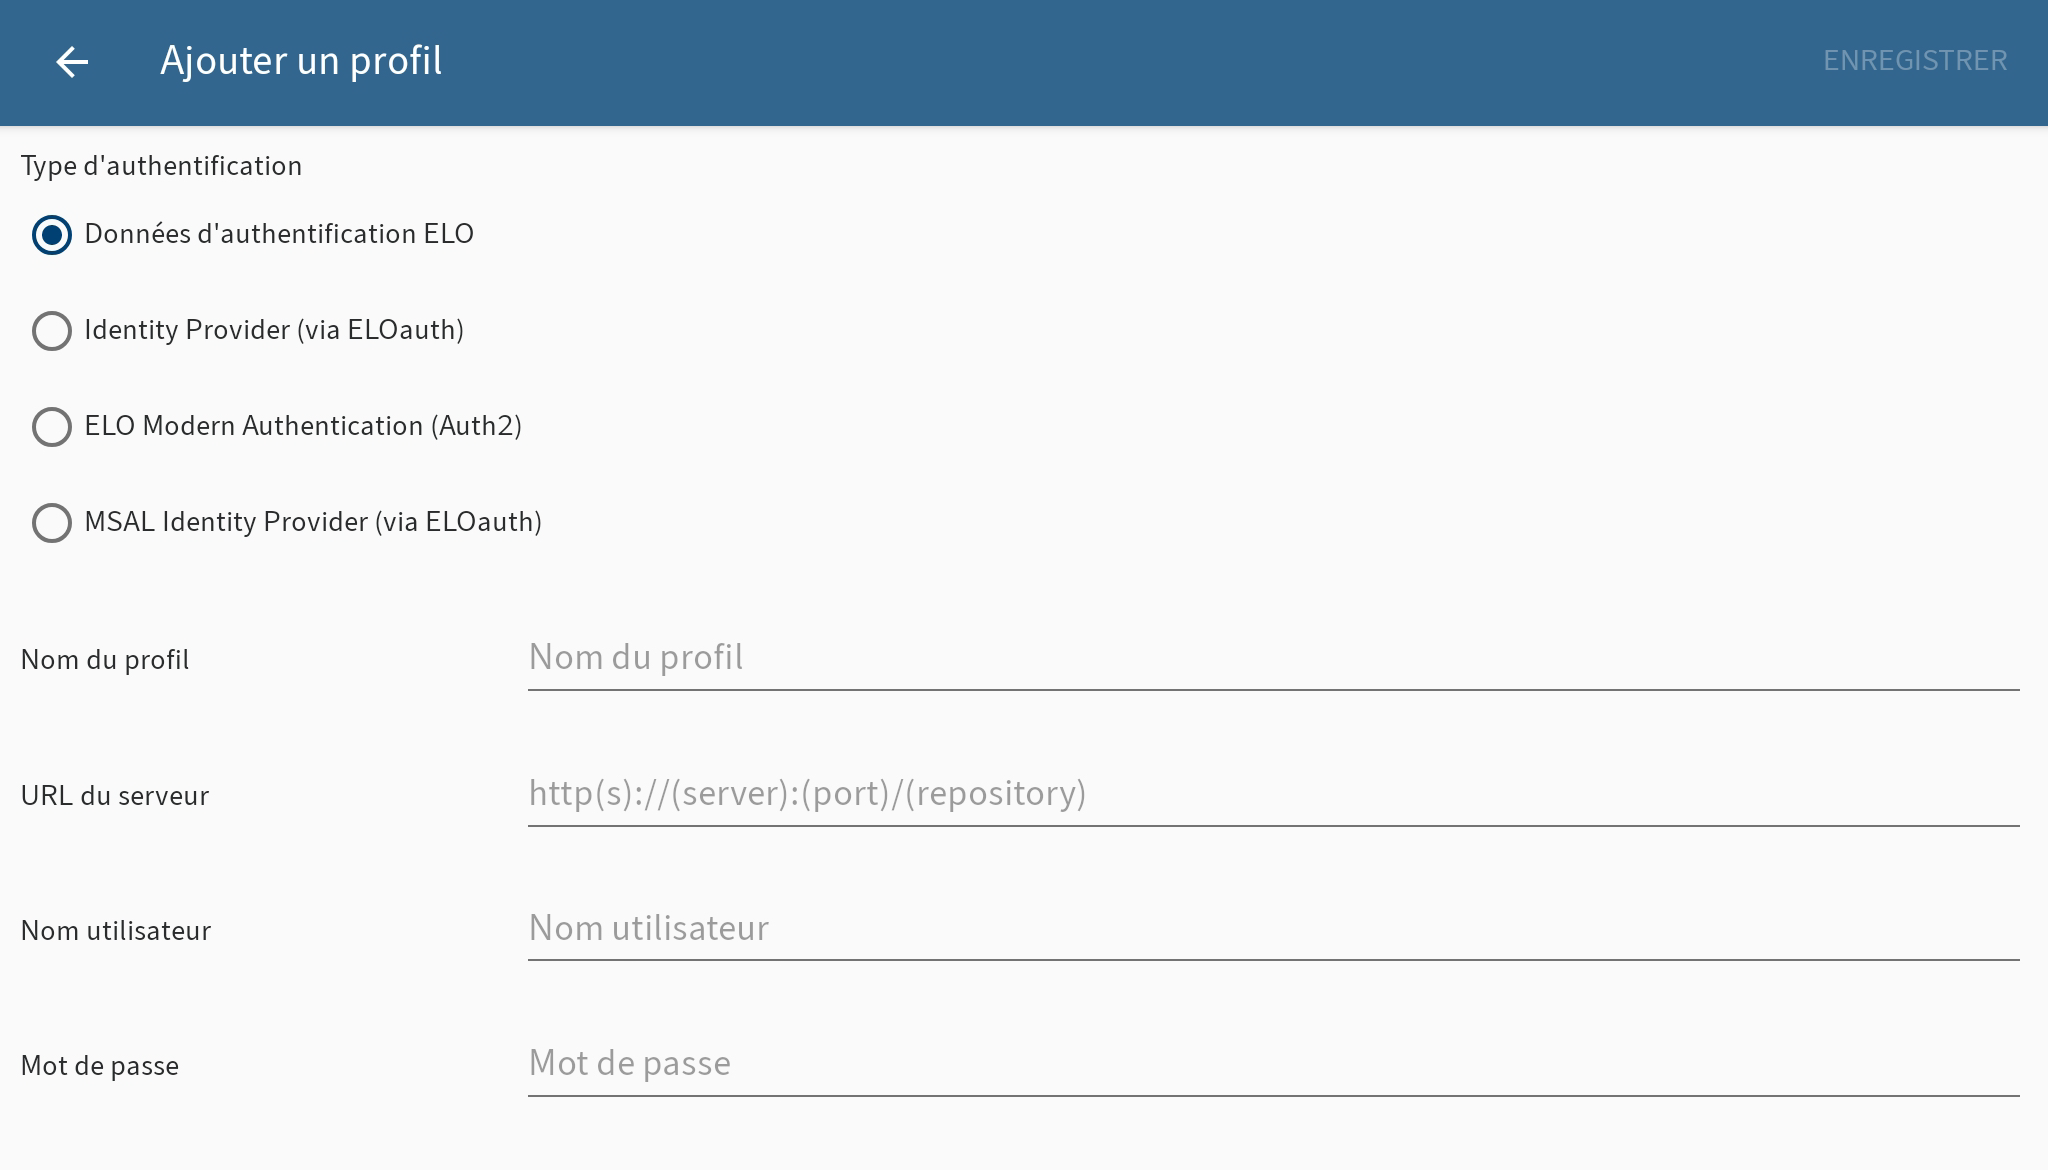The image size is (2048, 1170).
Task: Click the URL du serveur label
Action: [x=114, y=796]
